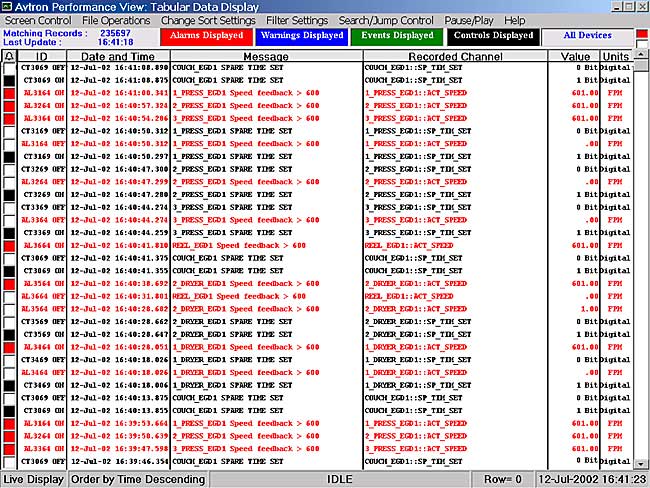Image resolution: width=650 pixels, height=488 pixels.
Task: Open the Screen Control menu
Action: click(x=38, y=20)
